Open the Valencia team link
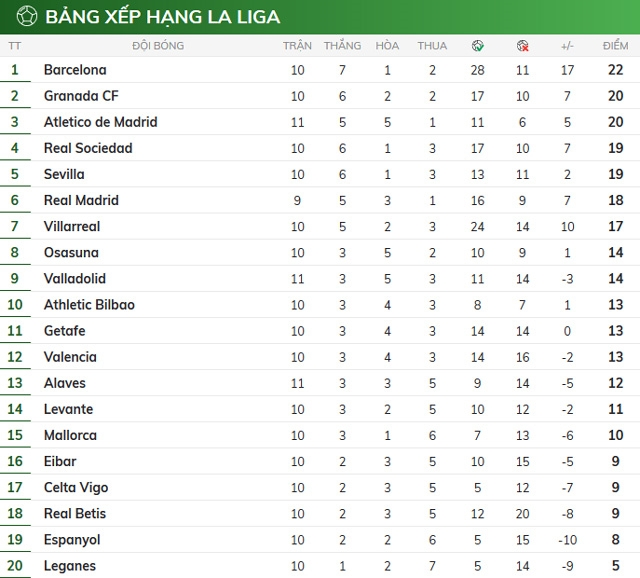Image resolution: width=640 pixels, height=578 pixels. tap(70, 357)
